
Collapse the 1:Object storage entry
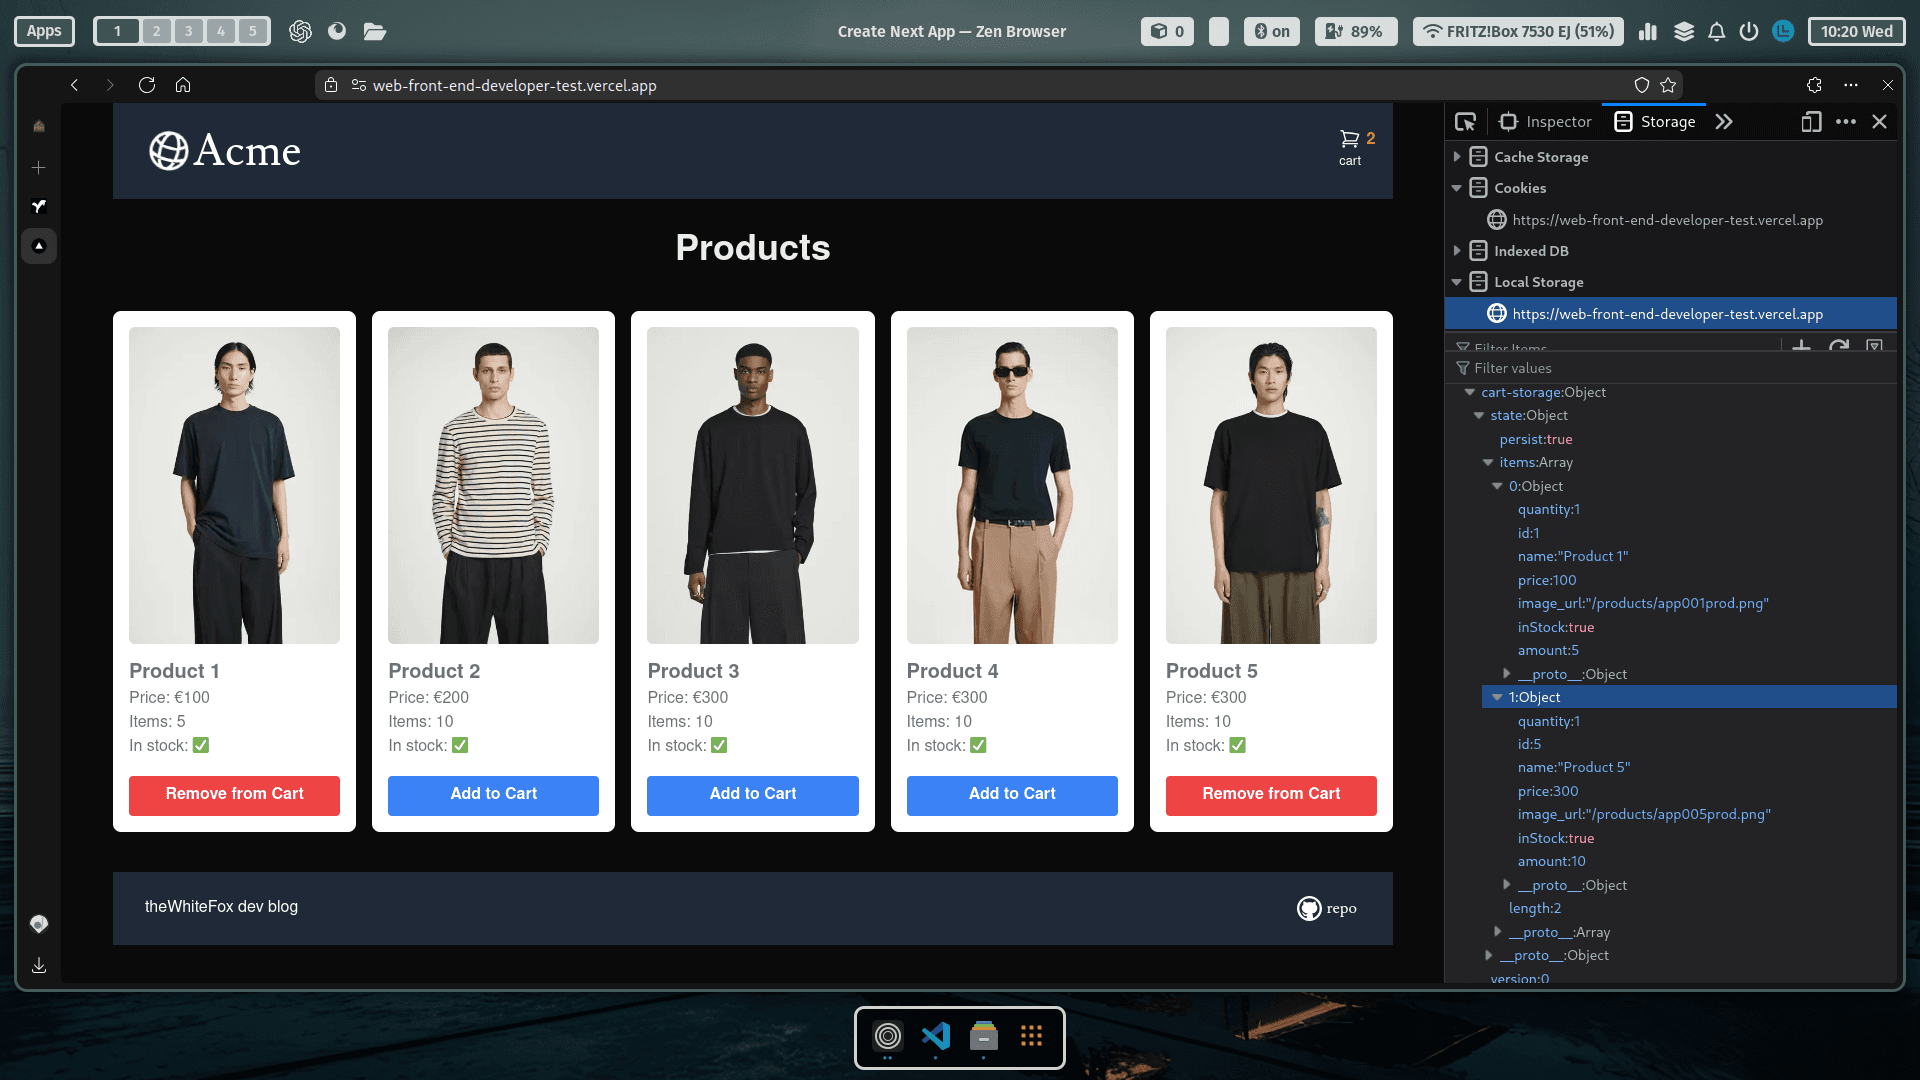tap(1497, 697)
